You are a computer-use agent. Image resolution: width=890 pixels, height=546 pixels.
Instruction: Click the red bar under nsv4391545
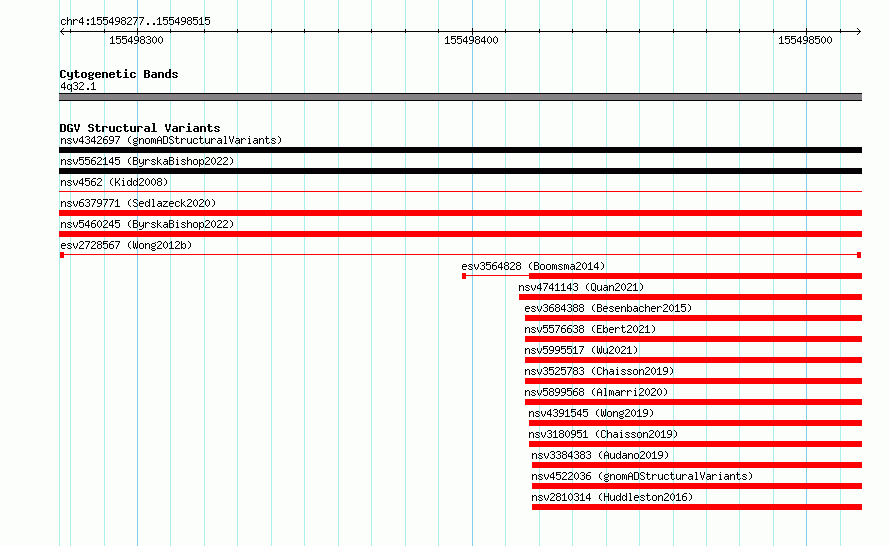pyautogui.click(x=695, y=423)
